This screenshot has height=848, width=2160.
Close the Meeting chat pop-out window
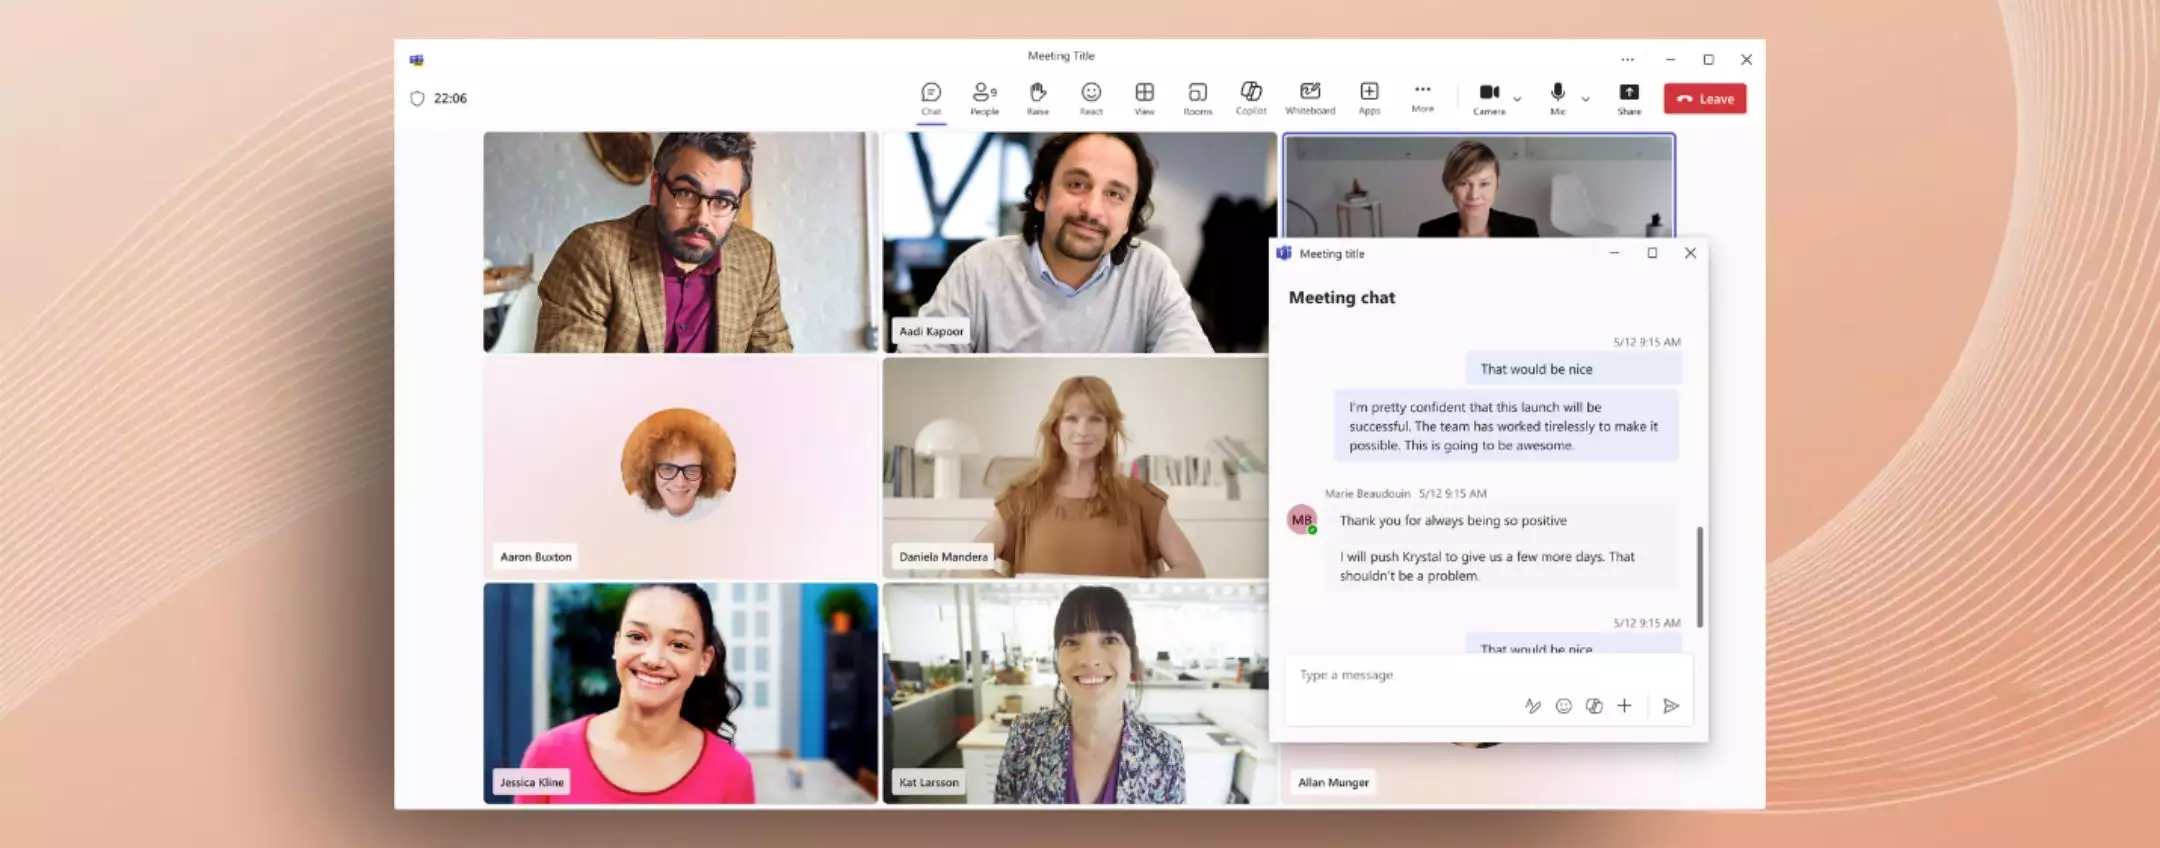(1690, 253)
